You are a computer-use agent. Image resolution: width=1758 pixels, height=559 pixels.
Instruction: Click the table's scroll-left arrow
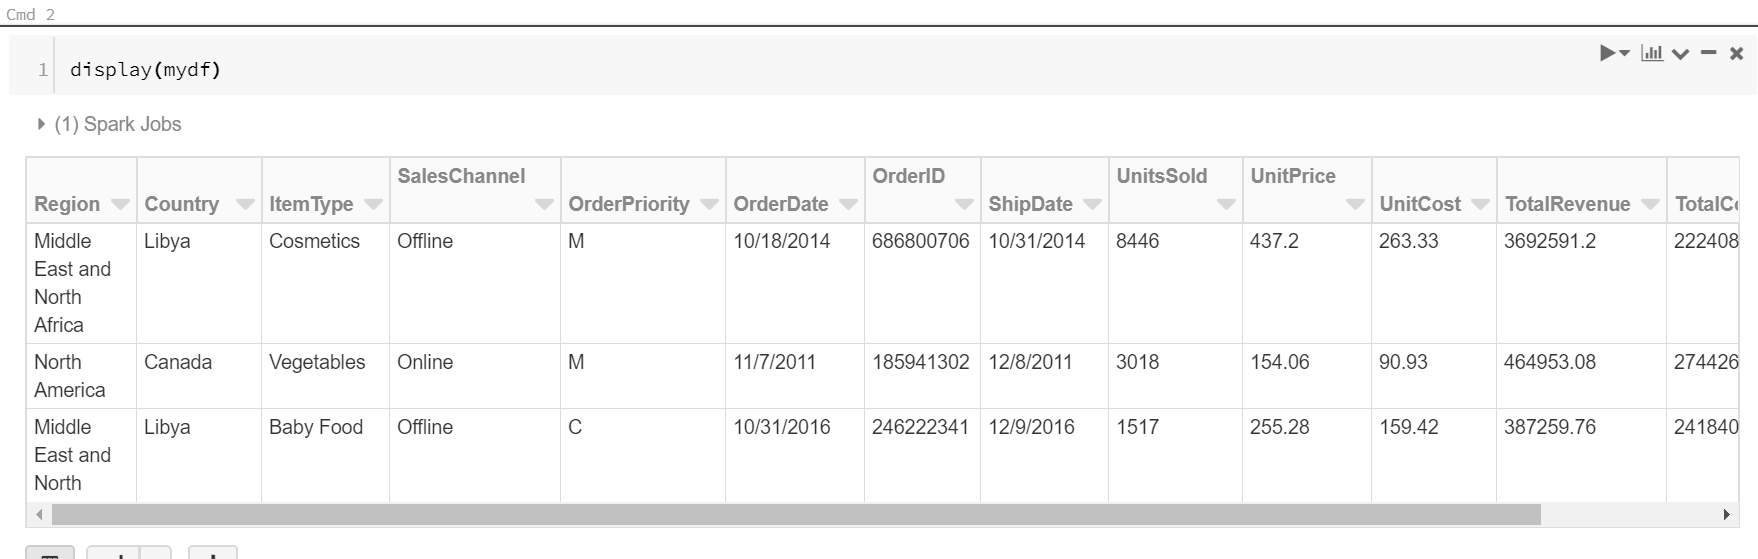tap(39, 515)
